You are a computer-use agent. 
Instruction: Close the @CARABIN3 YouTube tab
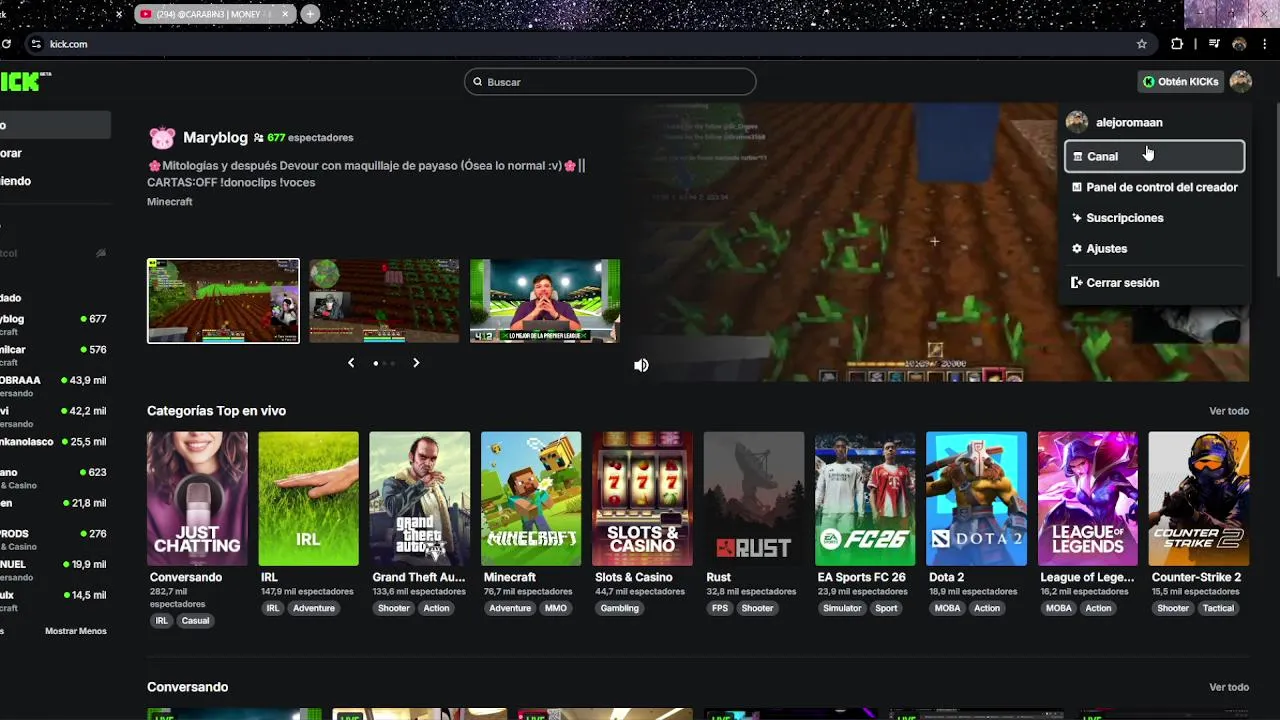point(285,14)
